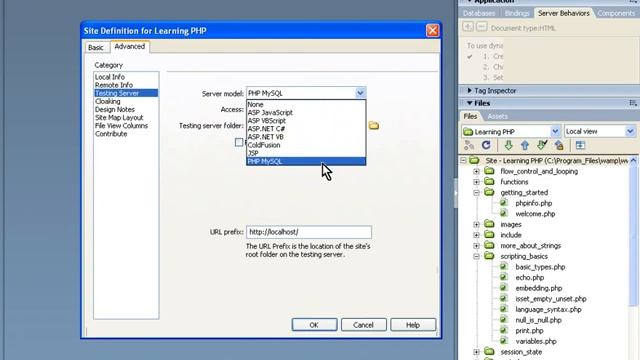The image size is (640, 360).
Task: Click the Check Out files icon
Action: [542, 145]
